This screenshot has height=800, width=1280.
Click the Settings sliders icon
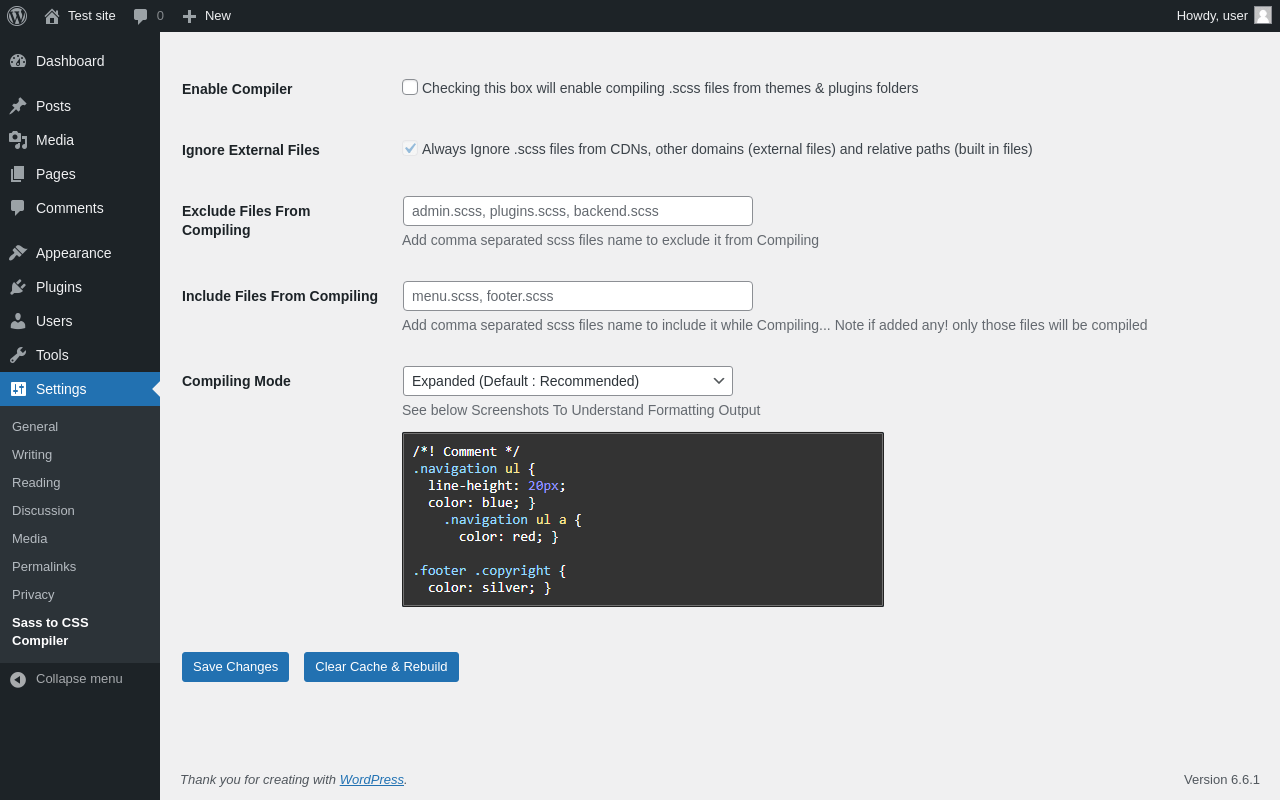tap(18, 389)
